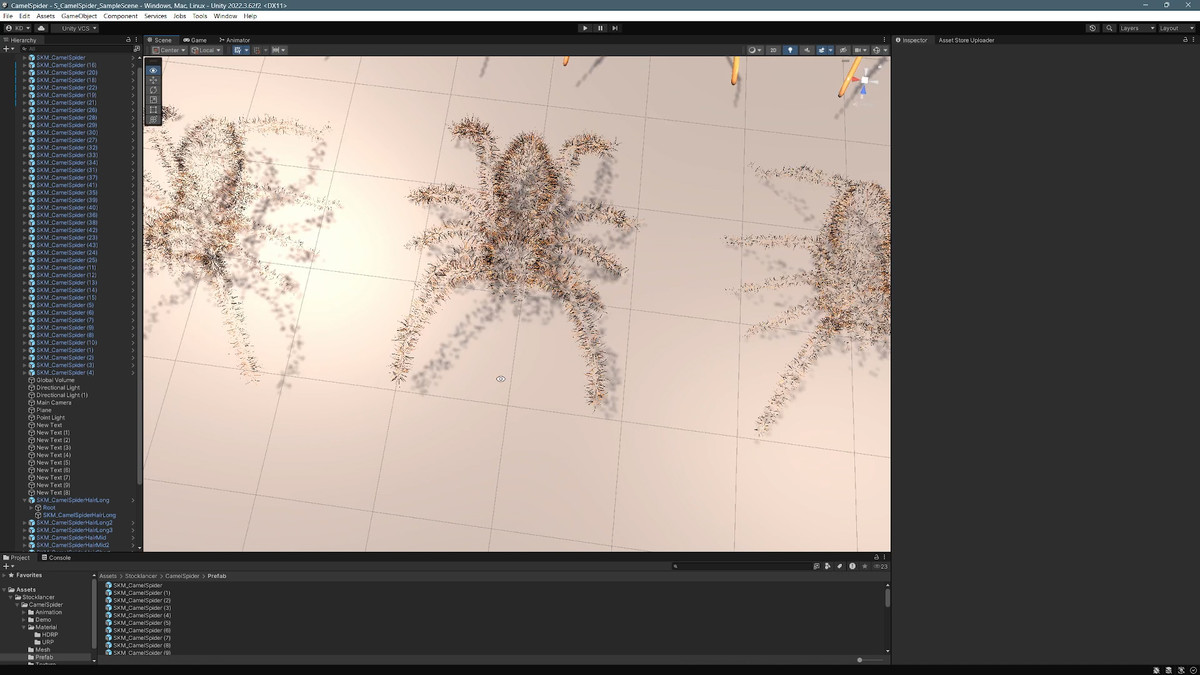The image size is (1200, 675).
Task: Select the Prefab folder in Project
Action: (x=44, y=657)
